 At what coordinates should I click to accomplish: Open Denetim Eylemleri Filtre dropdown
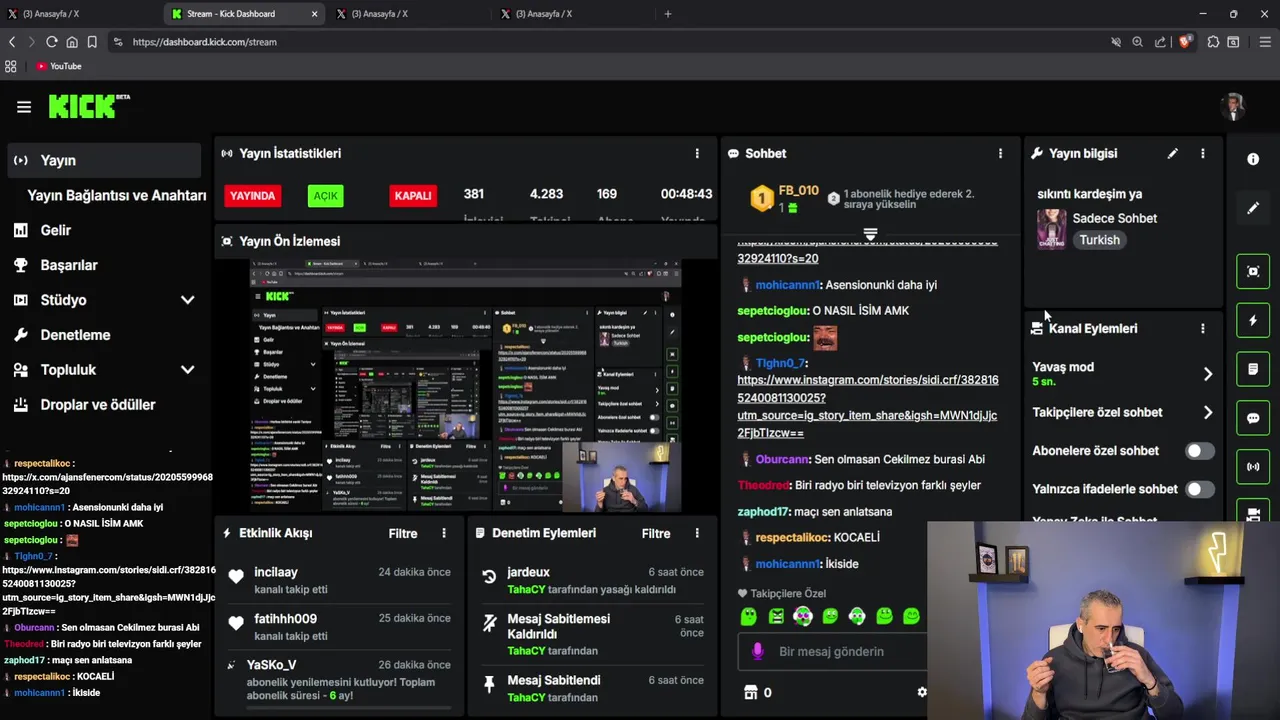coord(656,533)
